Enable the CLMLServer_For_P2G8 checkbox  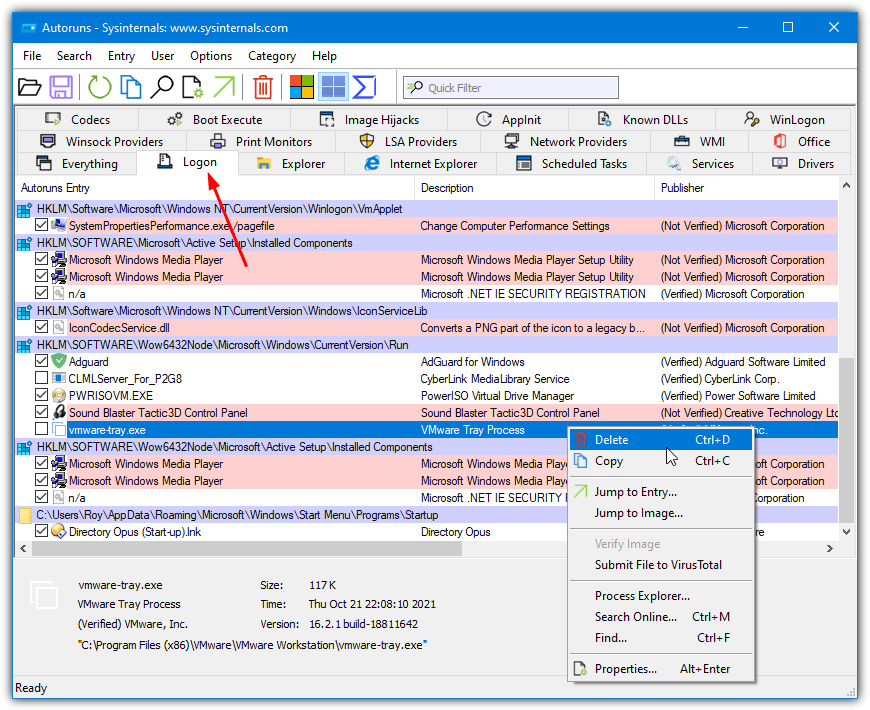(41, 378)
